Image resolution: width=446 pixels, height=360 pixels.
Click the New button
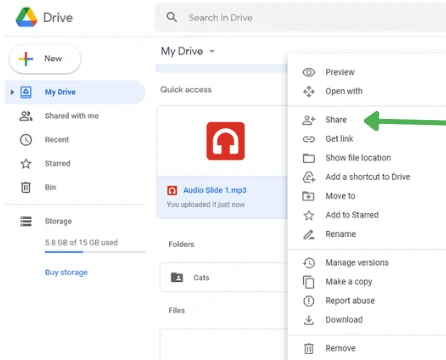click(x=45, y=59)
